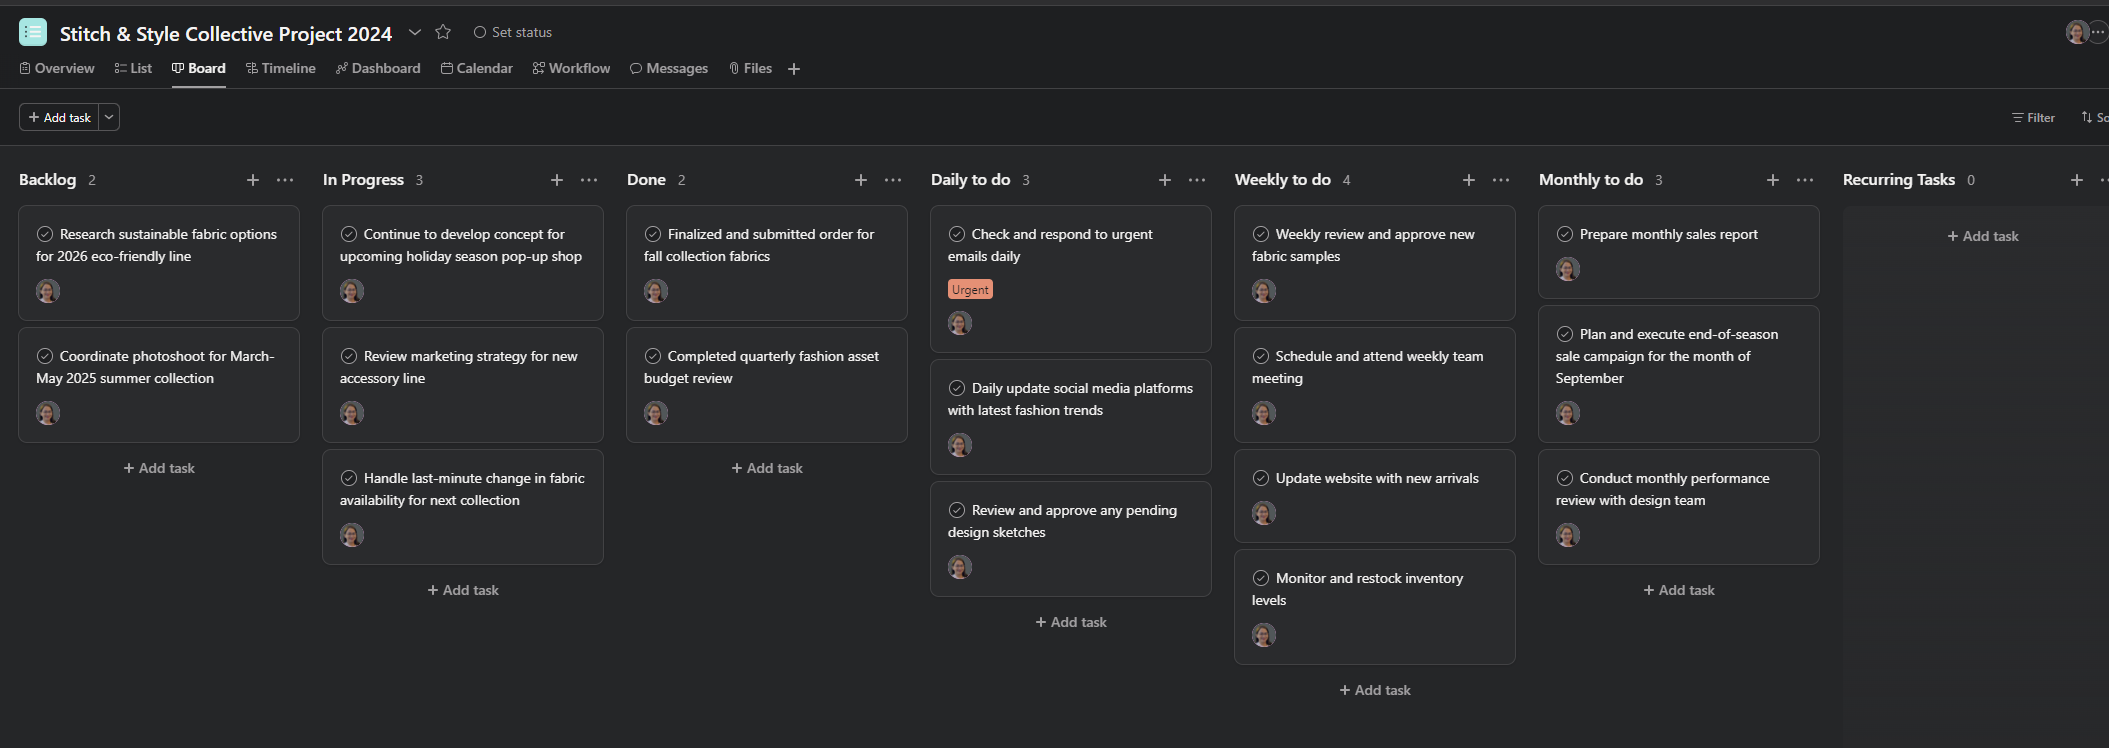The image size is (2109, 748).
Task: Complete the 'Update website with new arrivals' task
Action: pyautogui.click(x=1261, y=478)
